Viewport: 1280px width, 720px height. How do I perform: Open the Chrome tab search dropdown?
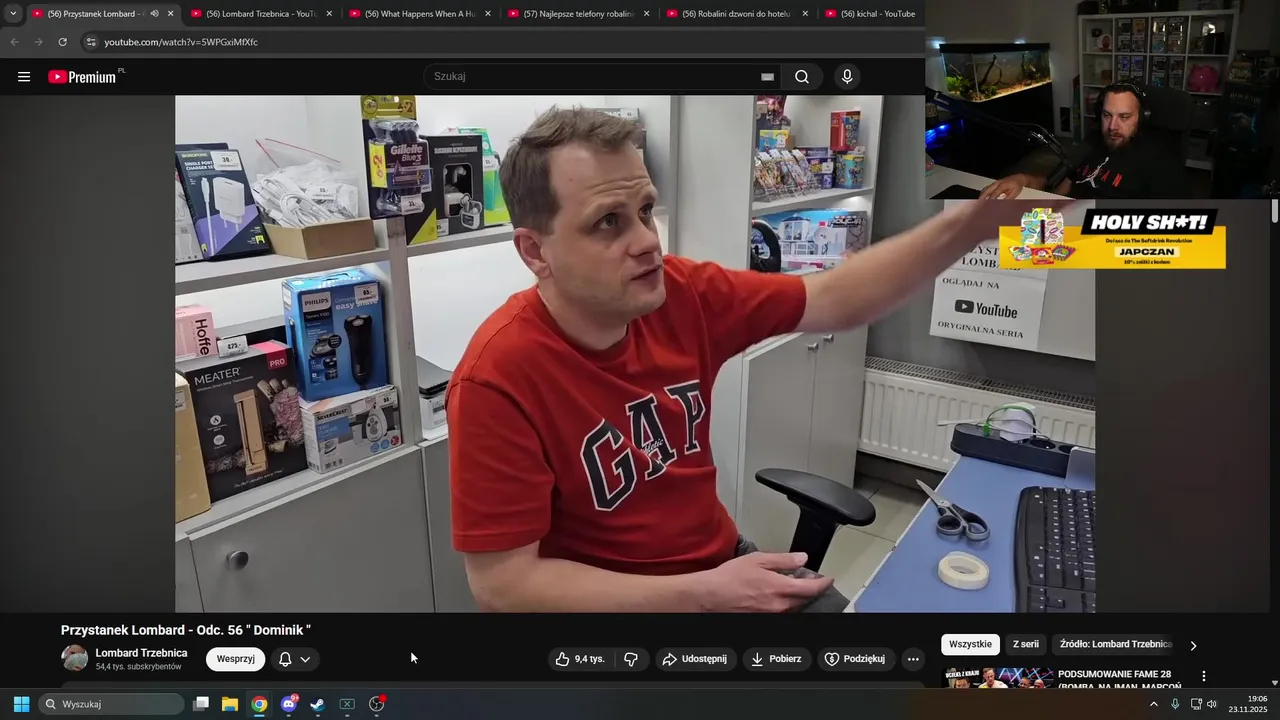[x=13, y=14]
